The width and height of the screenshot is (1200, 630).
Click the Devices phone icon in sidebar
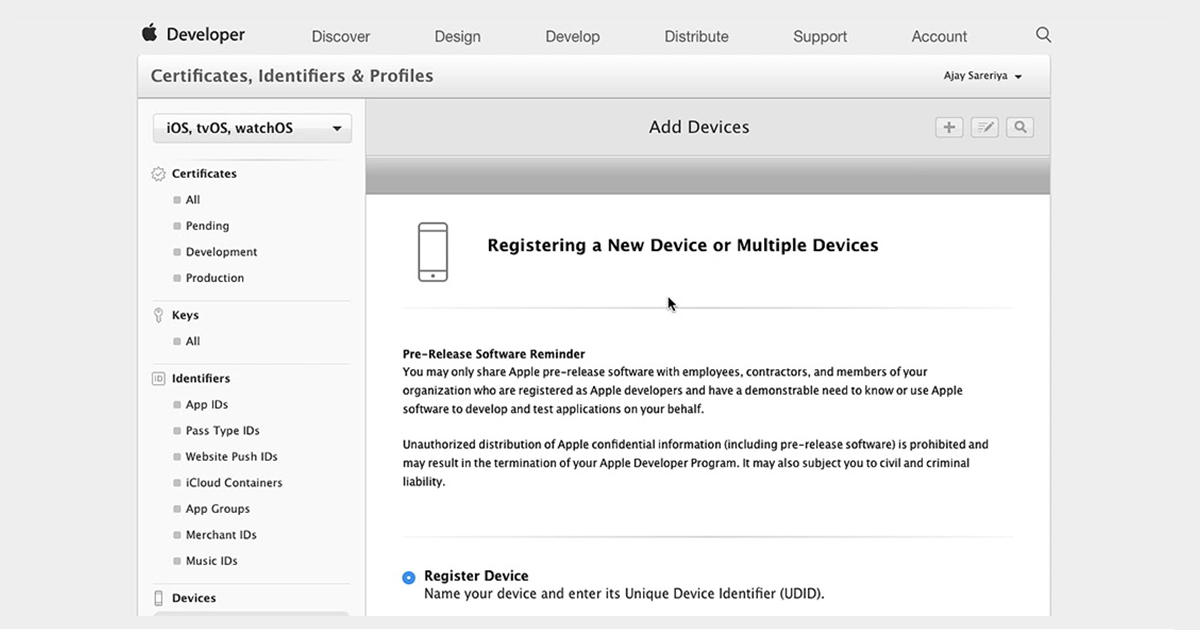[x=158, y=598]
